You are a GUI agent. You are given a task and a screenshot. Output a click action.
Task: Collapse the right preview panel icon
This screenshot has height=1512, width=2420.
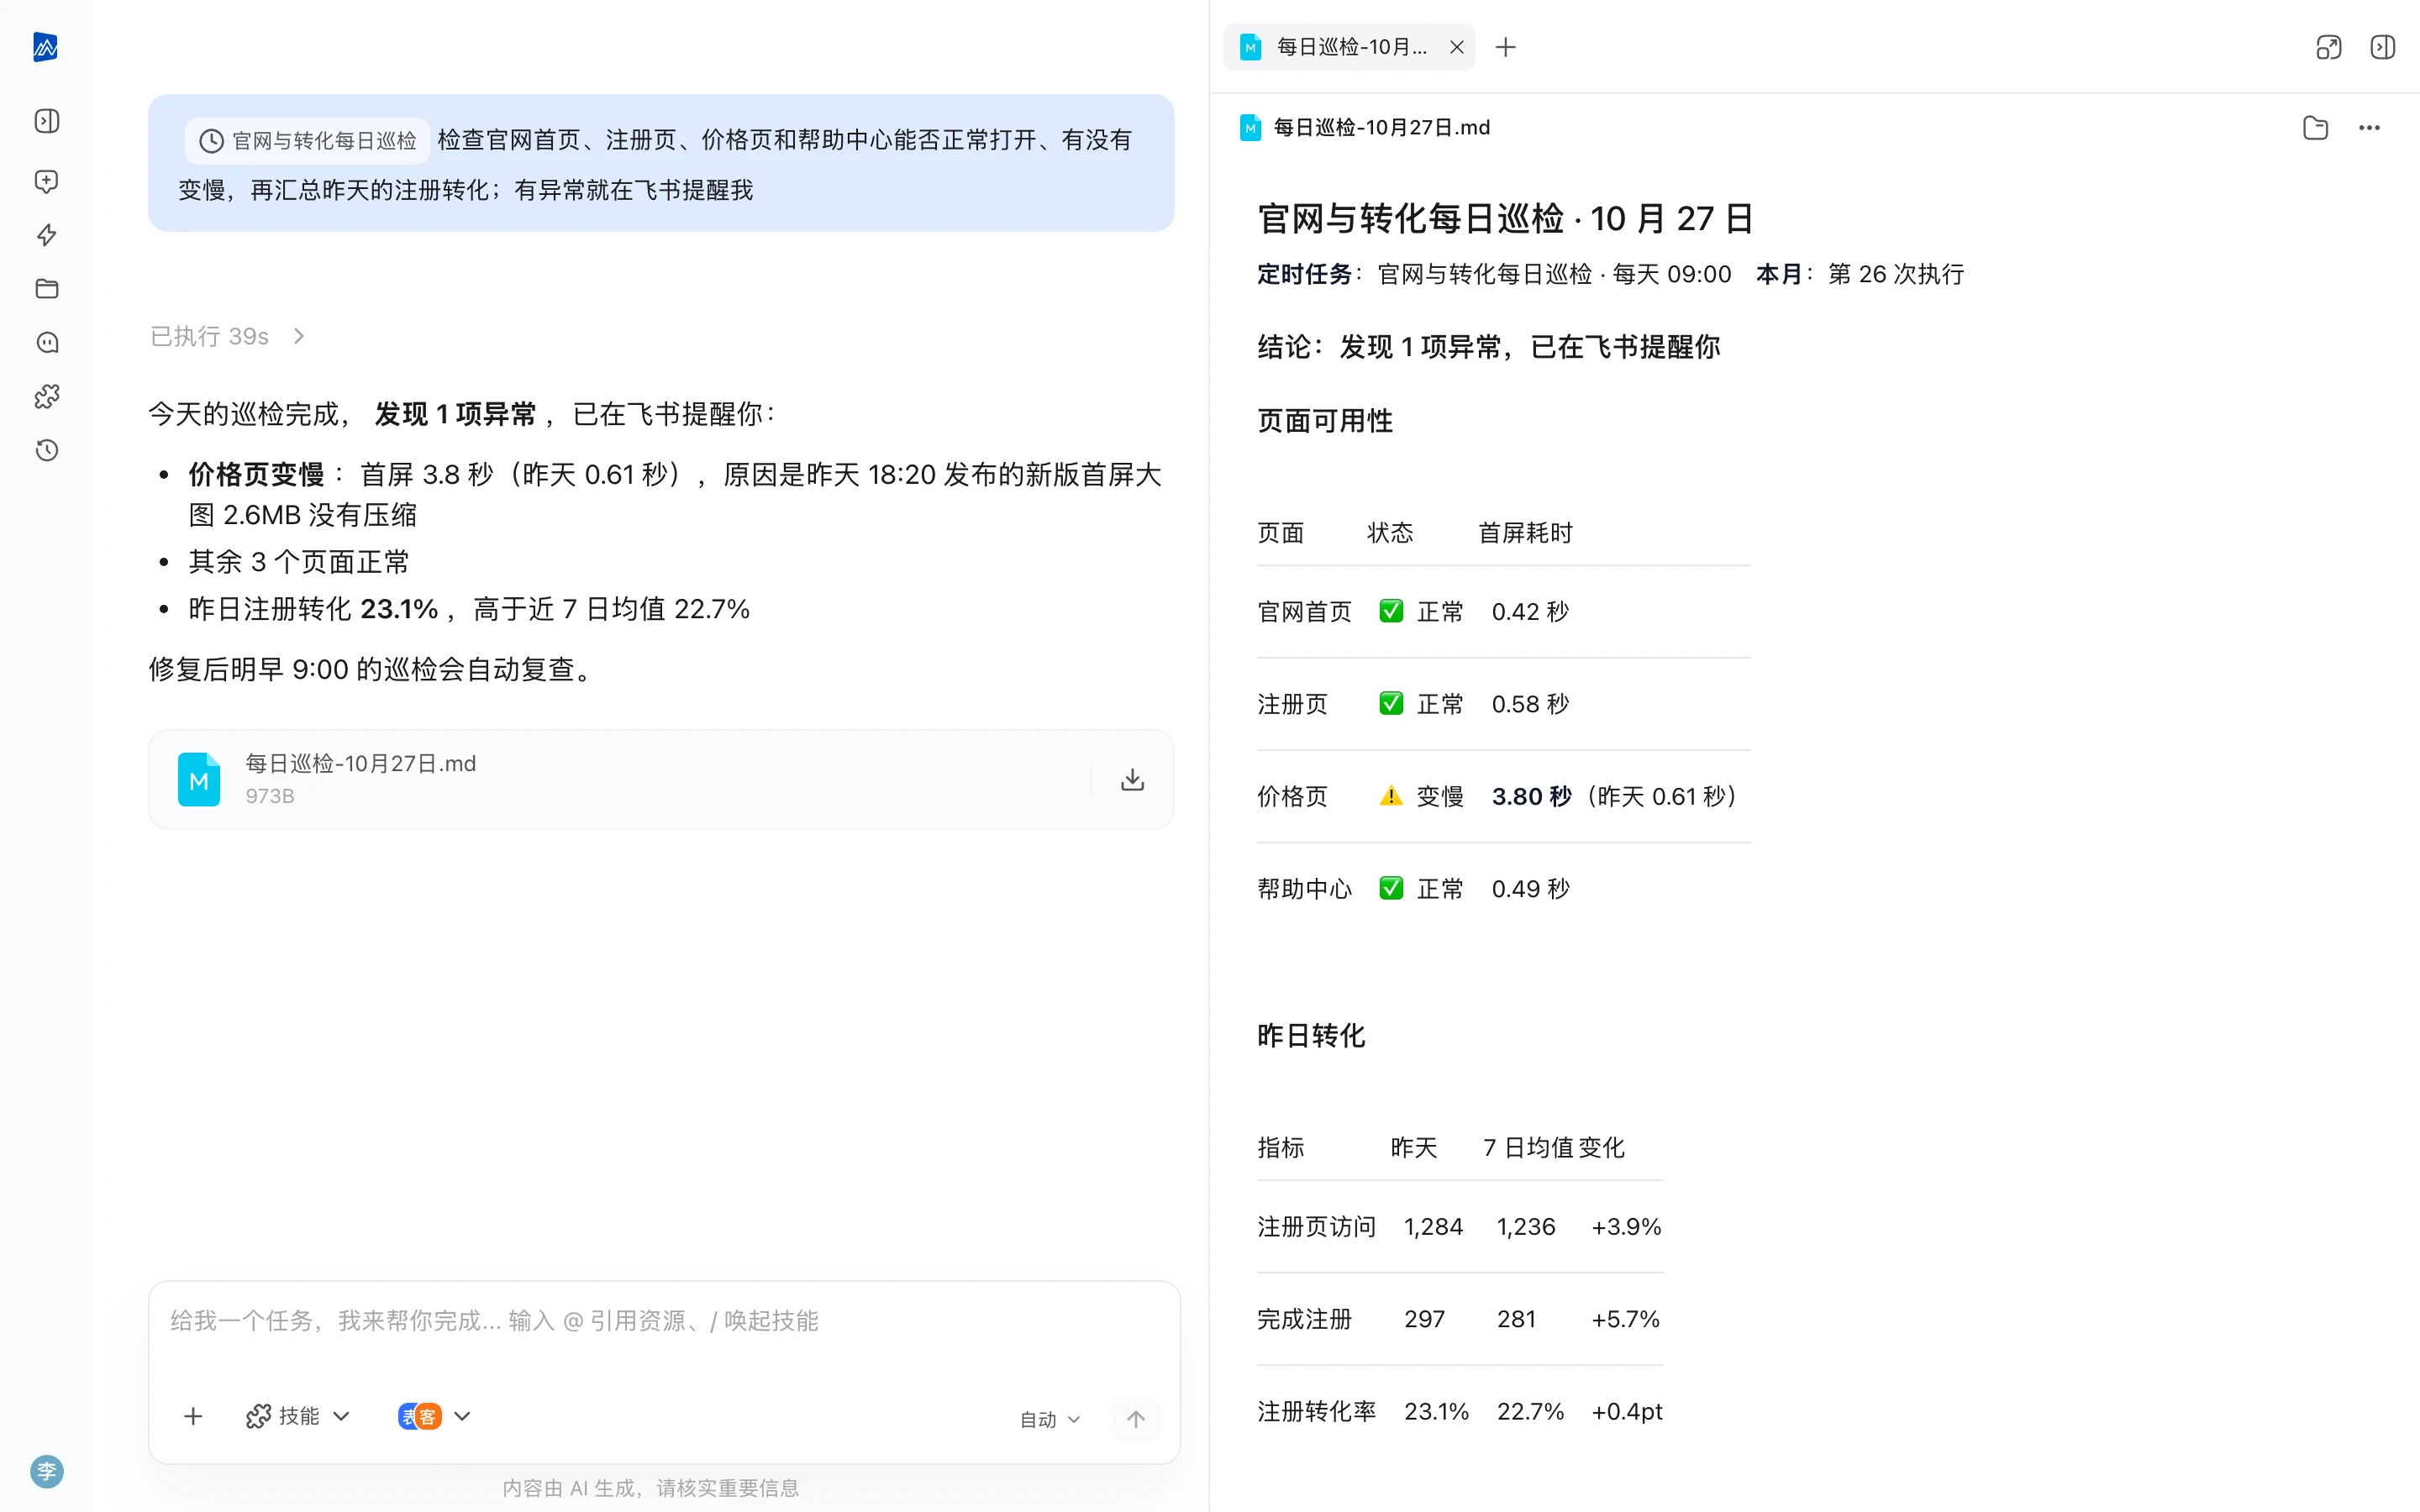(x=2383, y=47)
